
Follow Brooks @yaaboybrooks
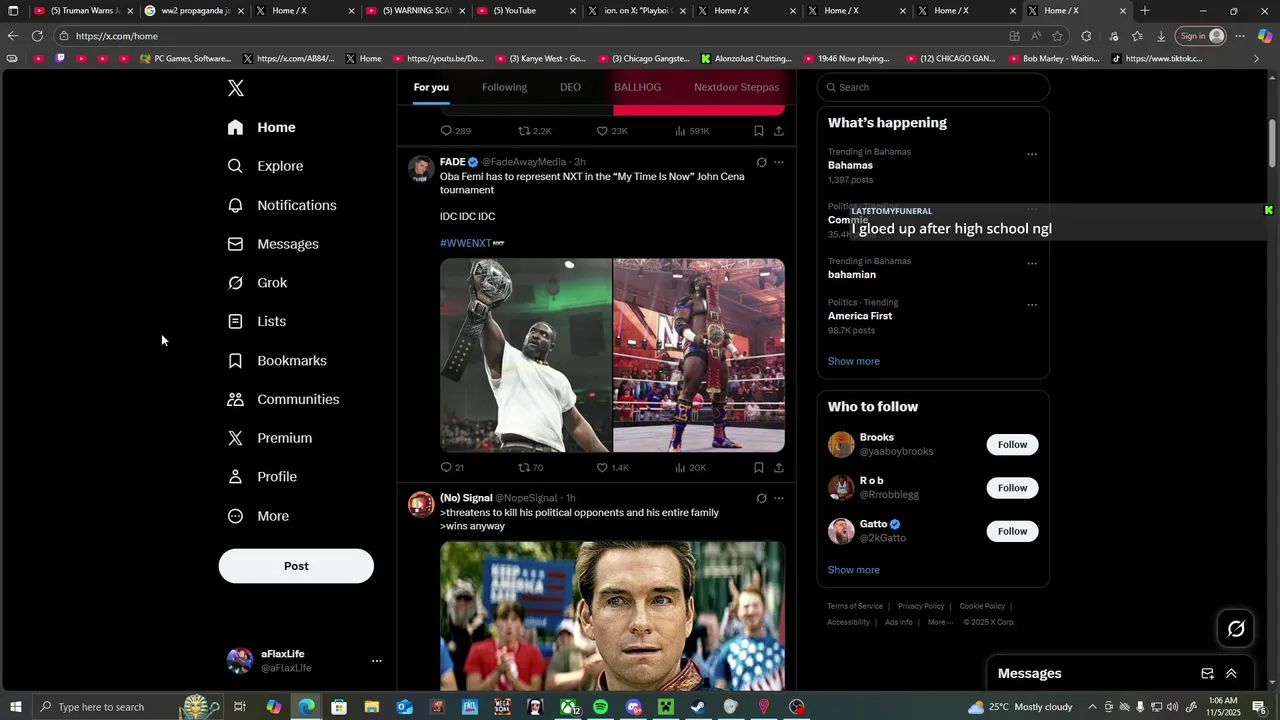(1012, 445)
